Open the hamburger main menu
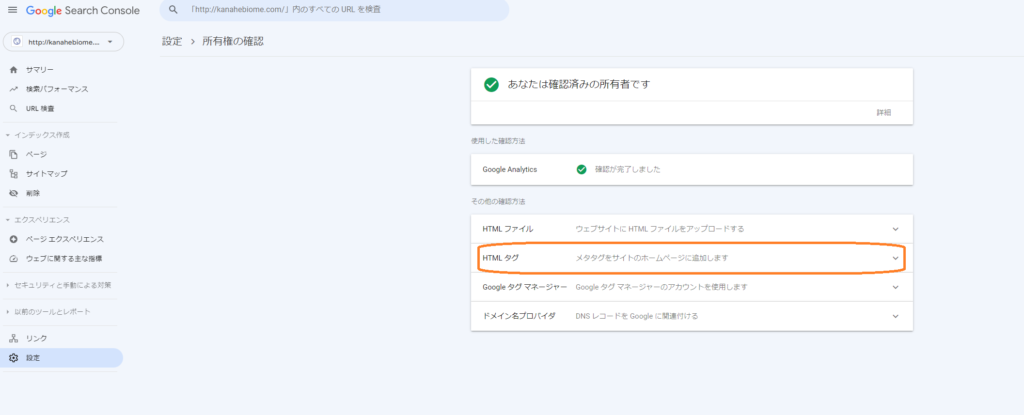The image size is (1024, 415). click(x=12, y=9)
